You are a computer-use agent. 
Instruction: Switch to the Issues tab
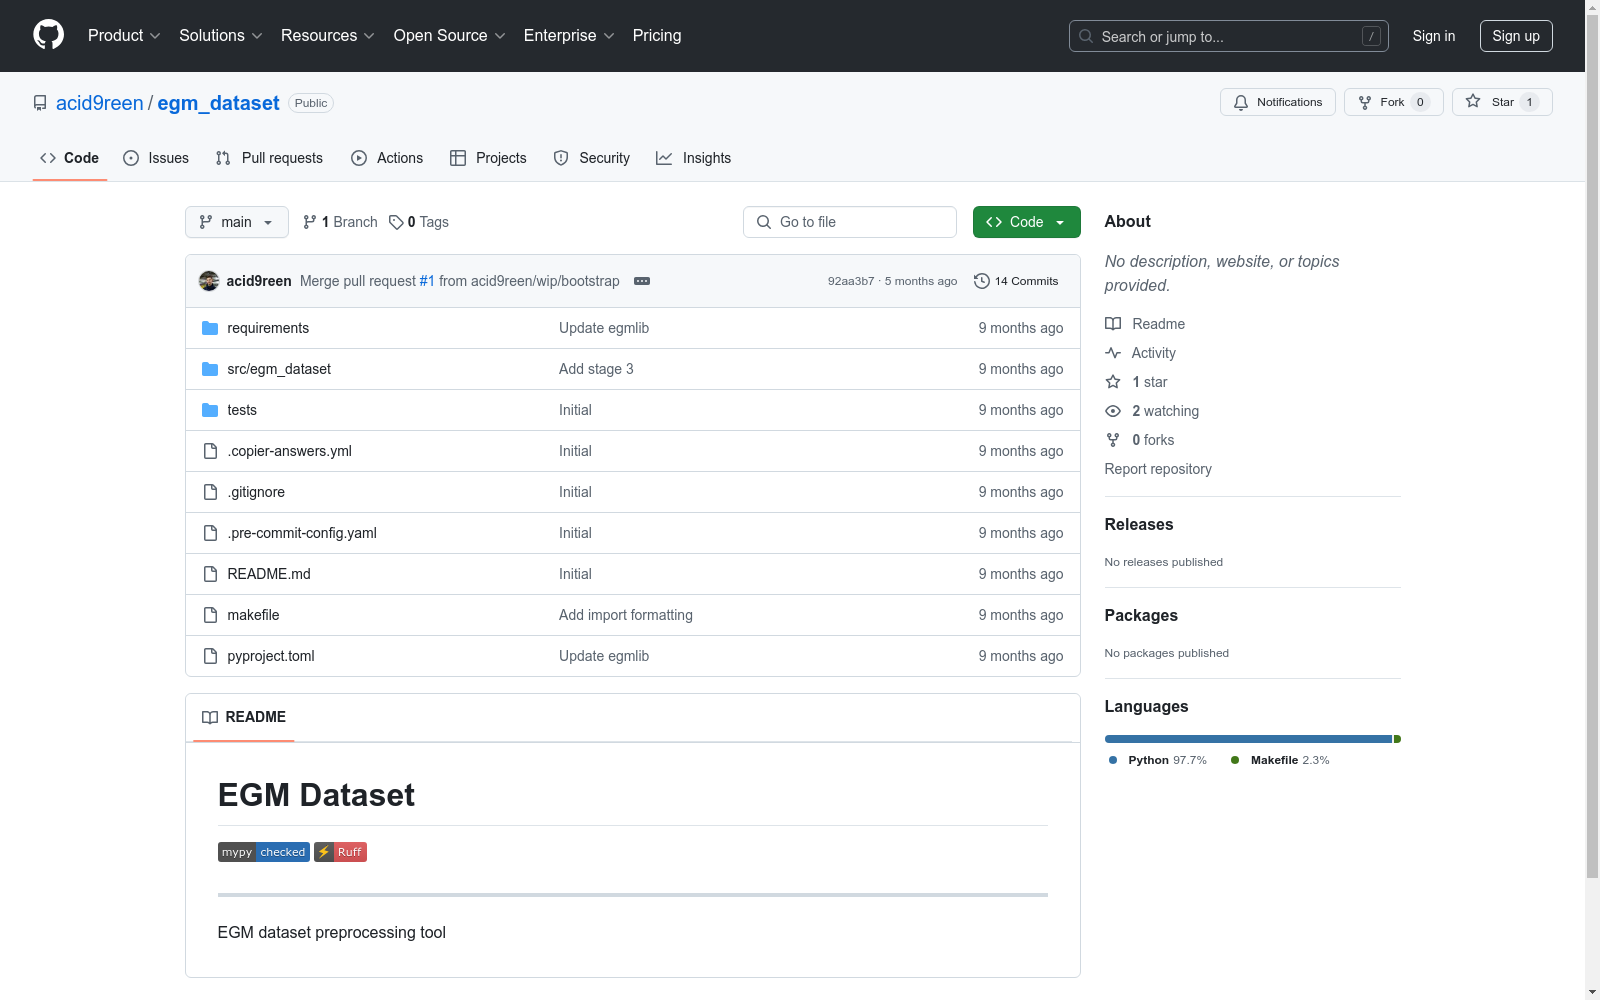coord(156,158)
